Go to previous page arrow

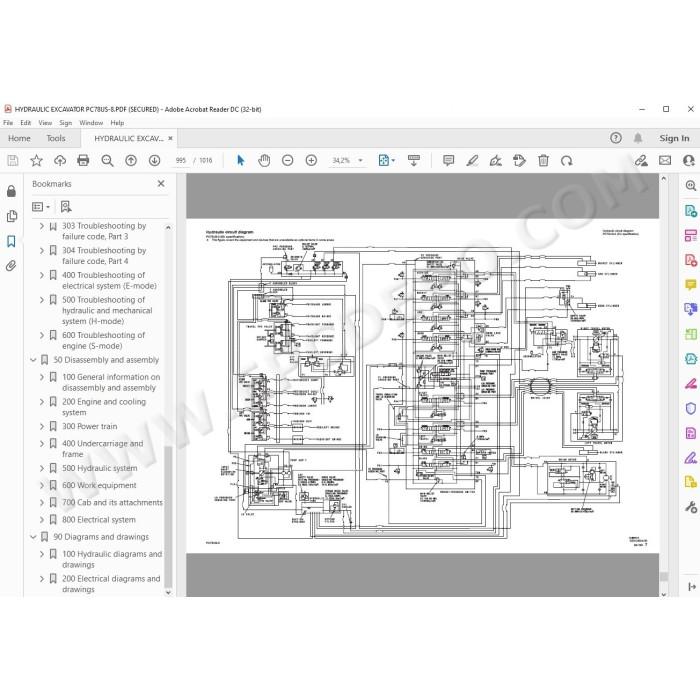click(x=131, y=160)
